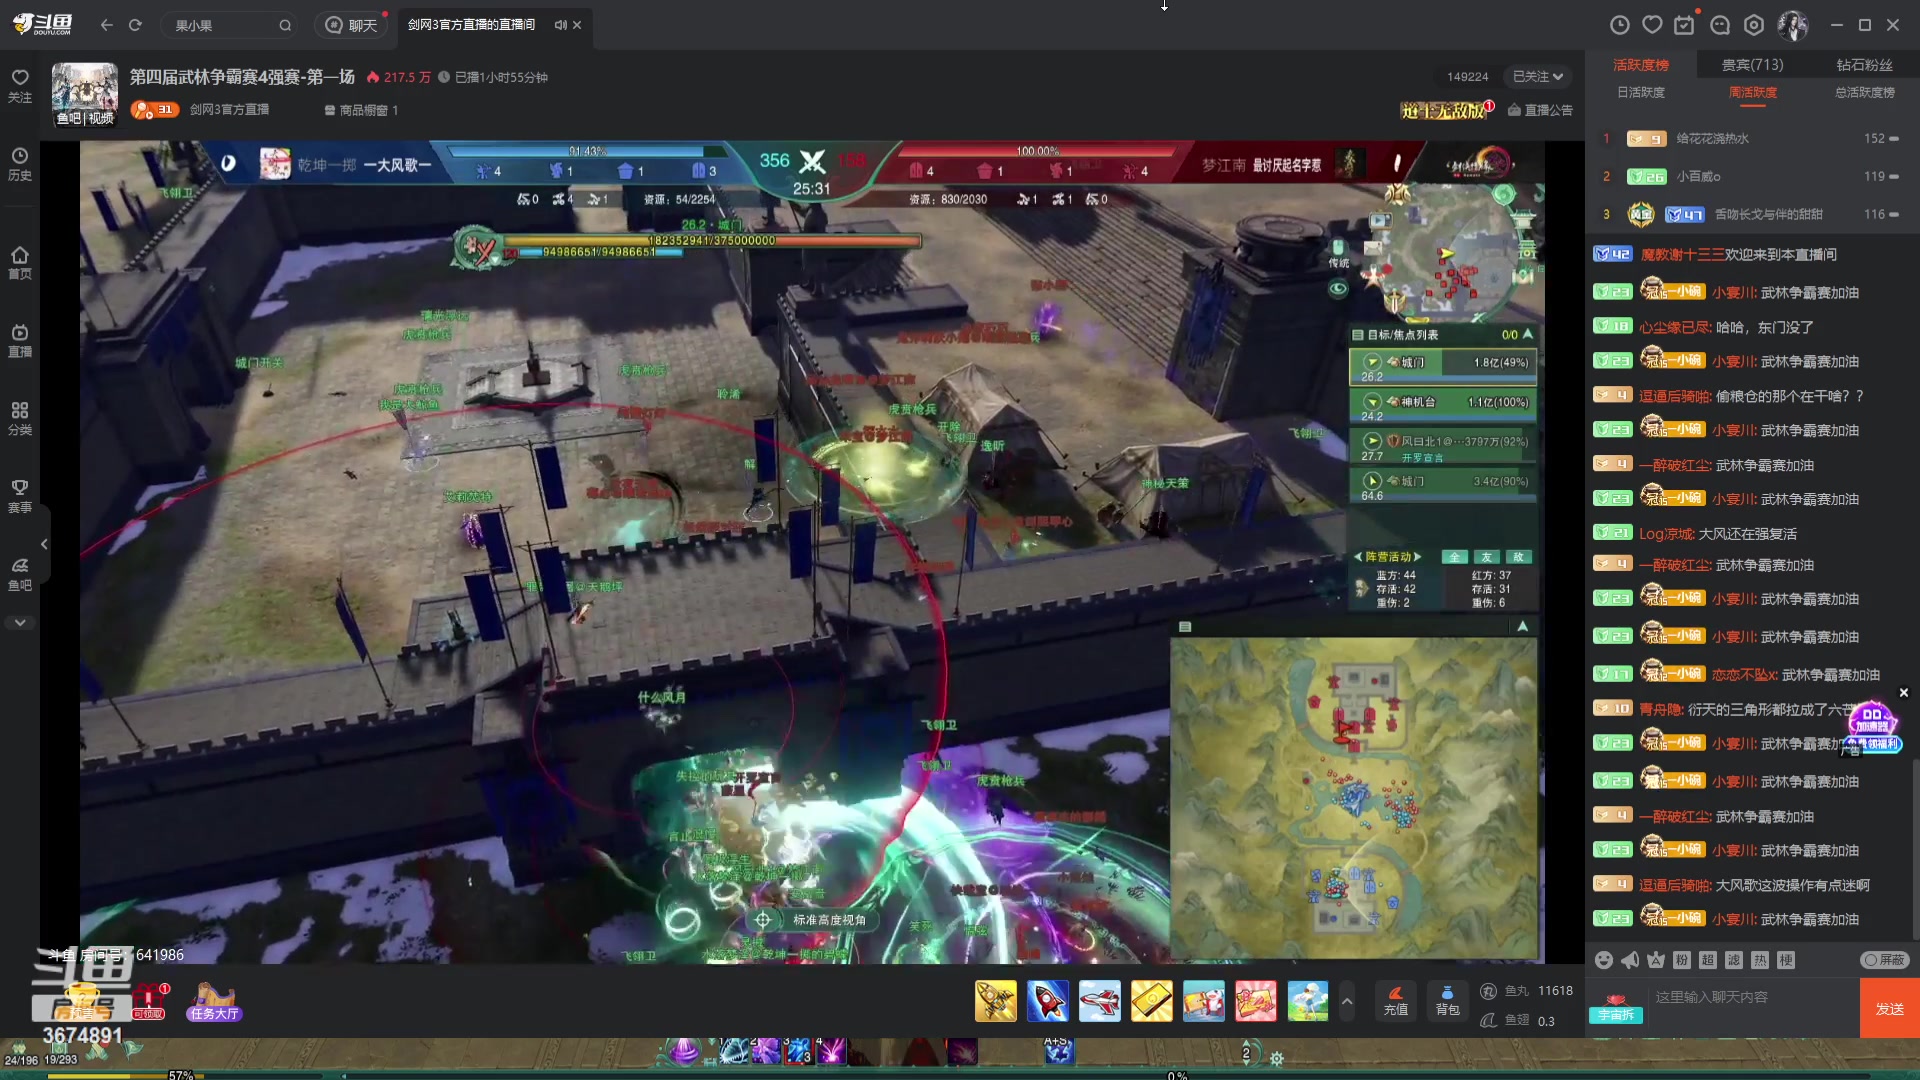The width and height of the screenshot is (1920, 1080).
Task: Toggle 屏蔽 chat blocking switch
Action: [1885, 960]
